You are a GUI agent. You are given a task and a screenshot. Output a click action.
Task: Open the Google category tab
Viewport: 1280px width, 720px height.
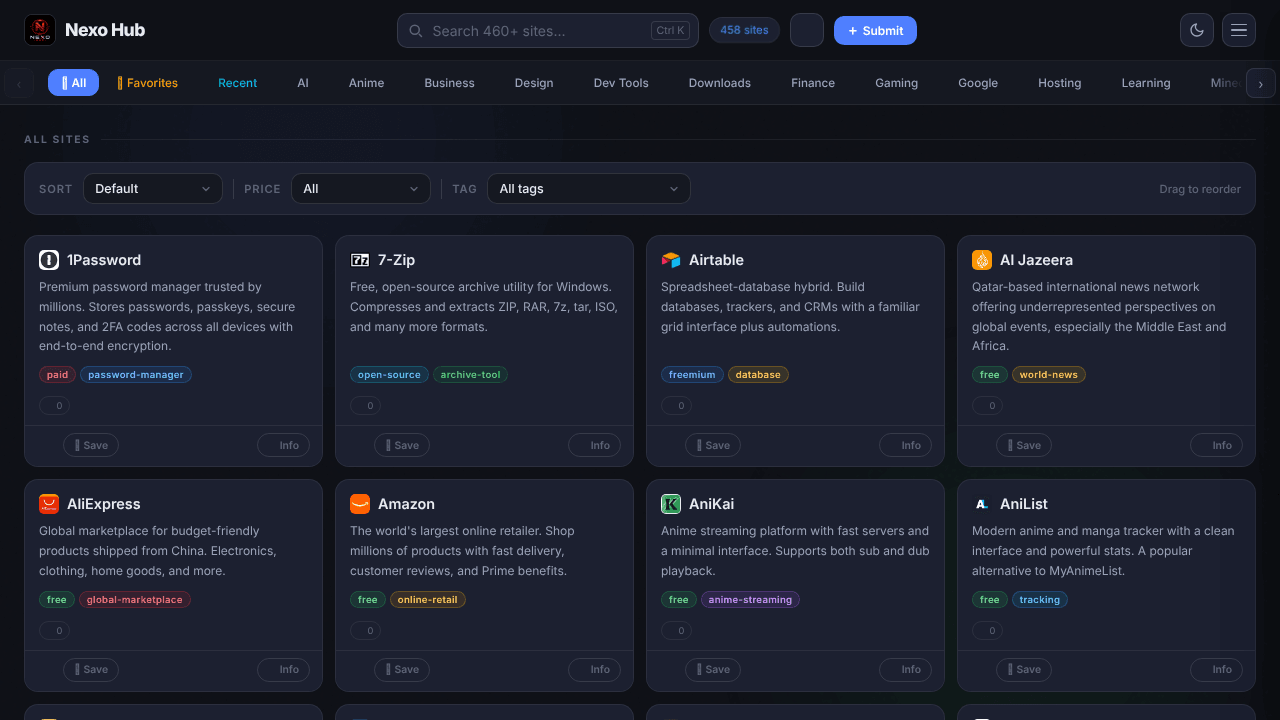pyautogui.click(x=978, y=83)
